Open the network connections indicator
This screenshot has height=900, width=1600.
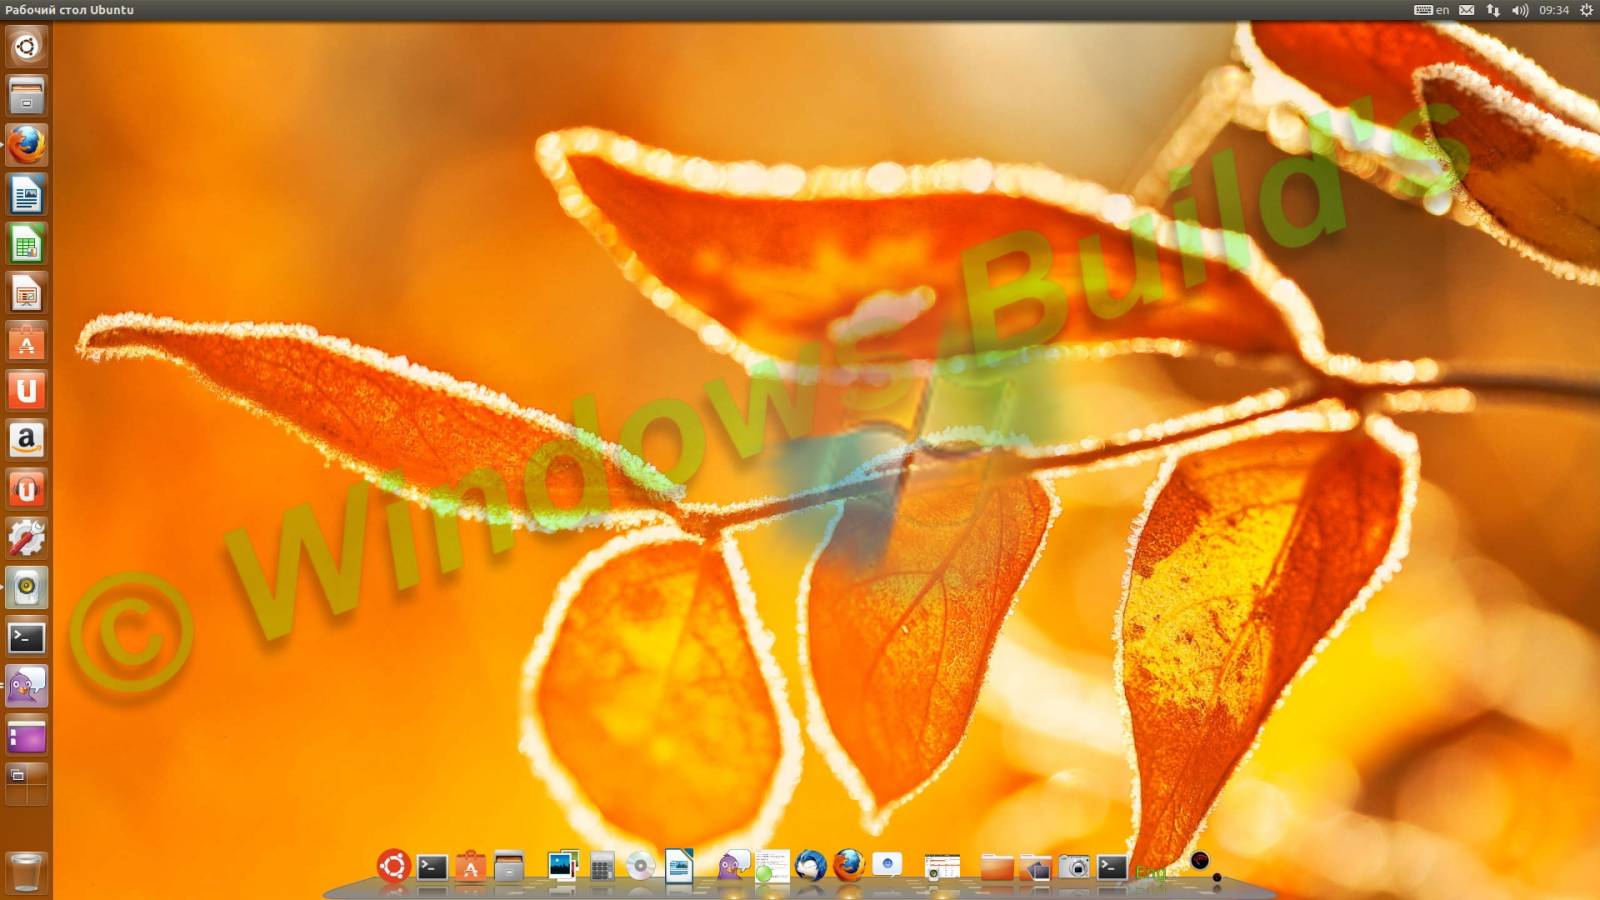(x=1493, y=10)
